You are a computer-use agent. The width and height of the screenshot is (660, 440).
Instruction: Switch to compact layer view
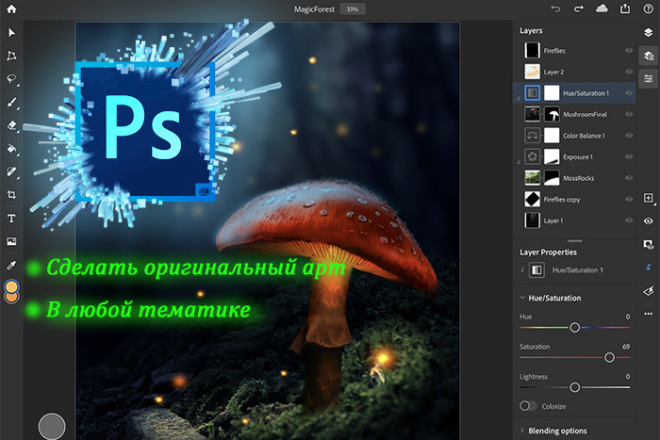[648, 32]
